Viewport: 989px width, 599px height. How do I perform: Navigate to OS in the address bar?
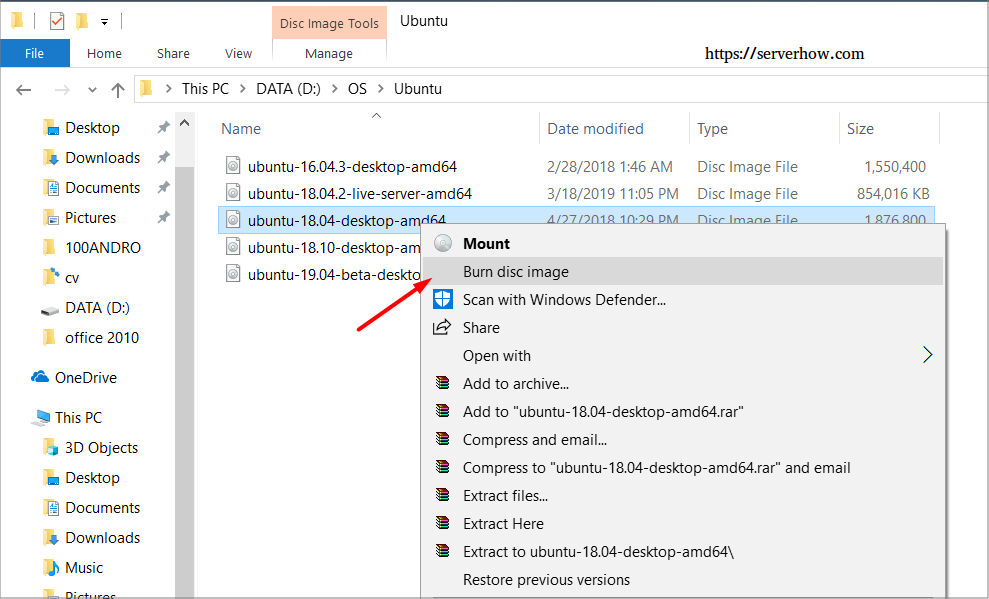point(357,89)
